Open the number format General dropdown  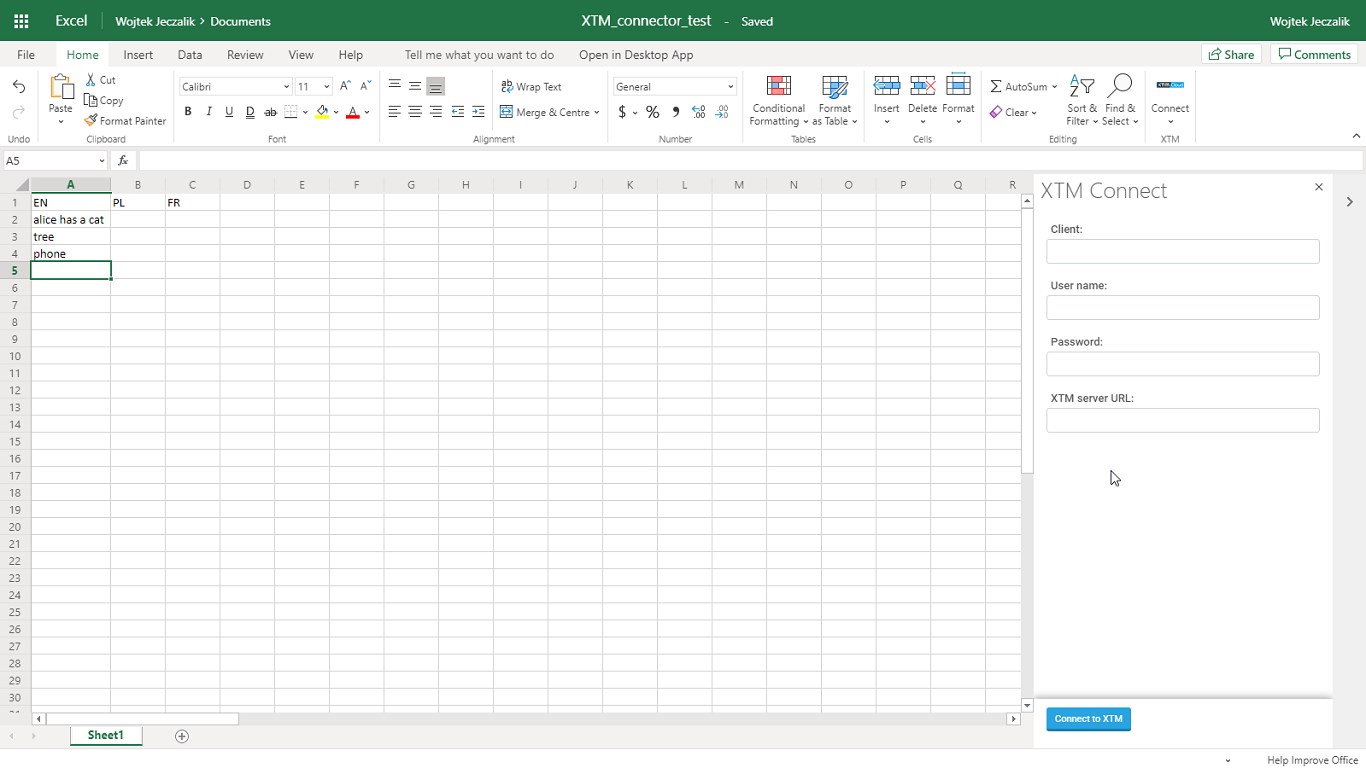pyautogui.click(x=730, y=87)
